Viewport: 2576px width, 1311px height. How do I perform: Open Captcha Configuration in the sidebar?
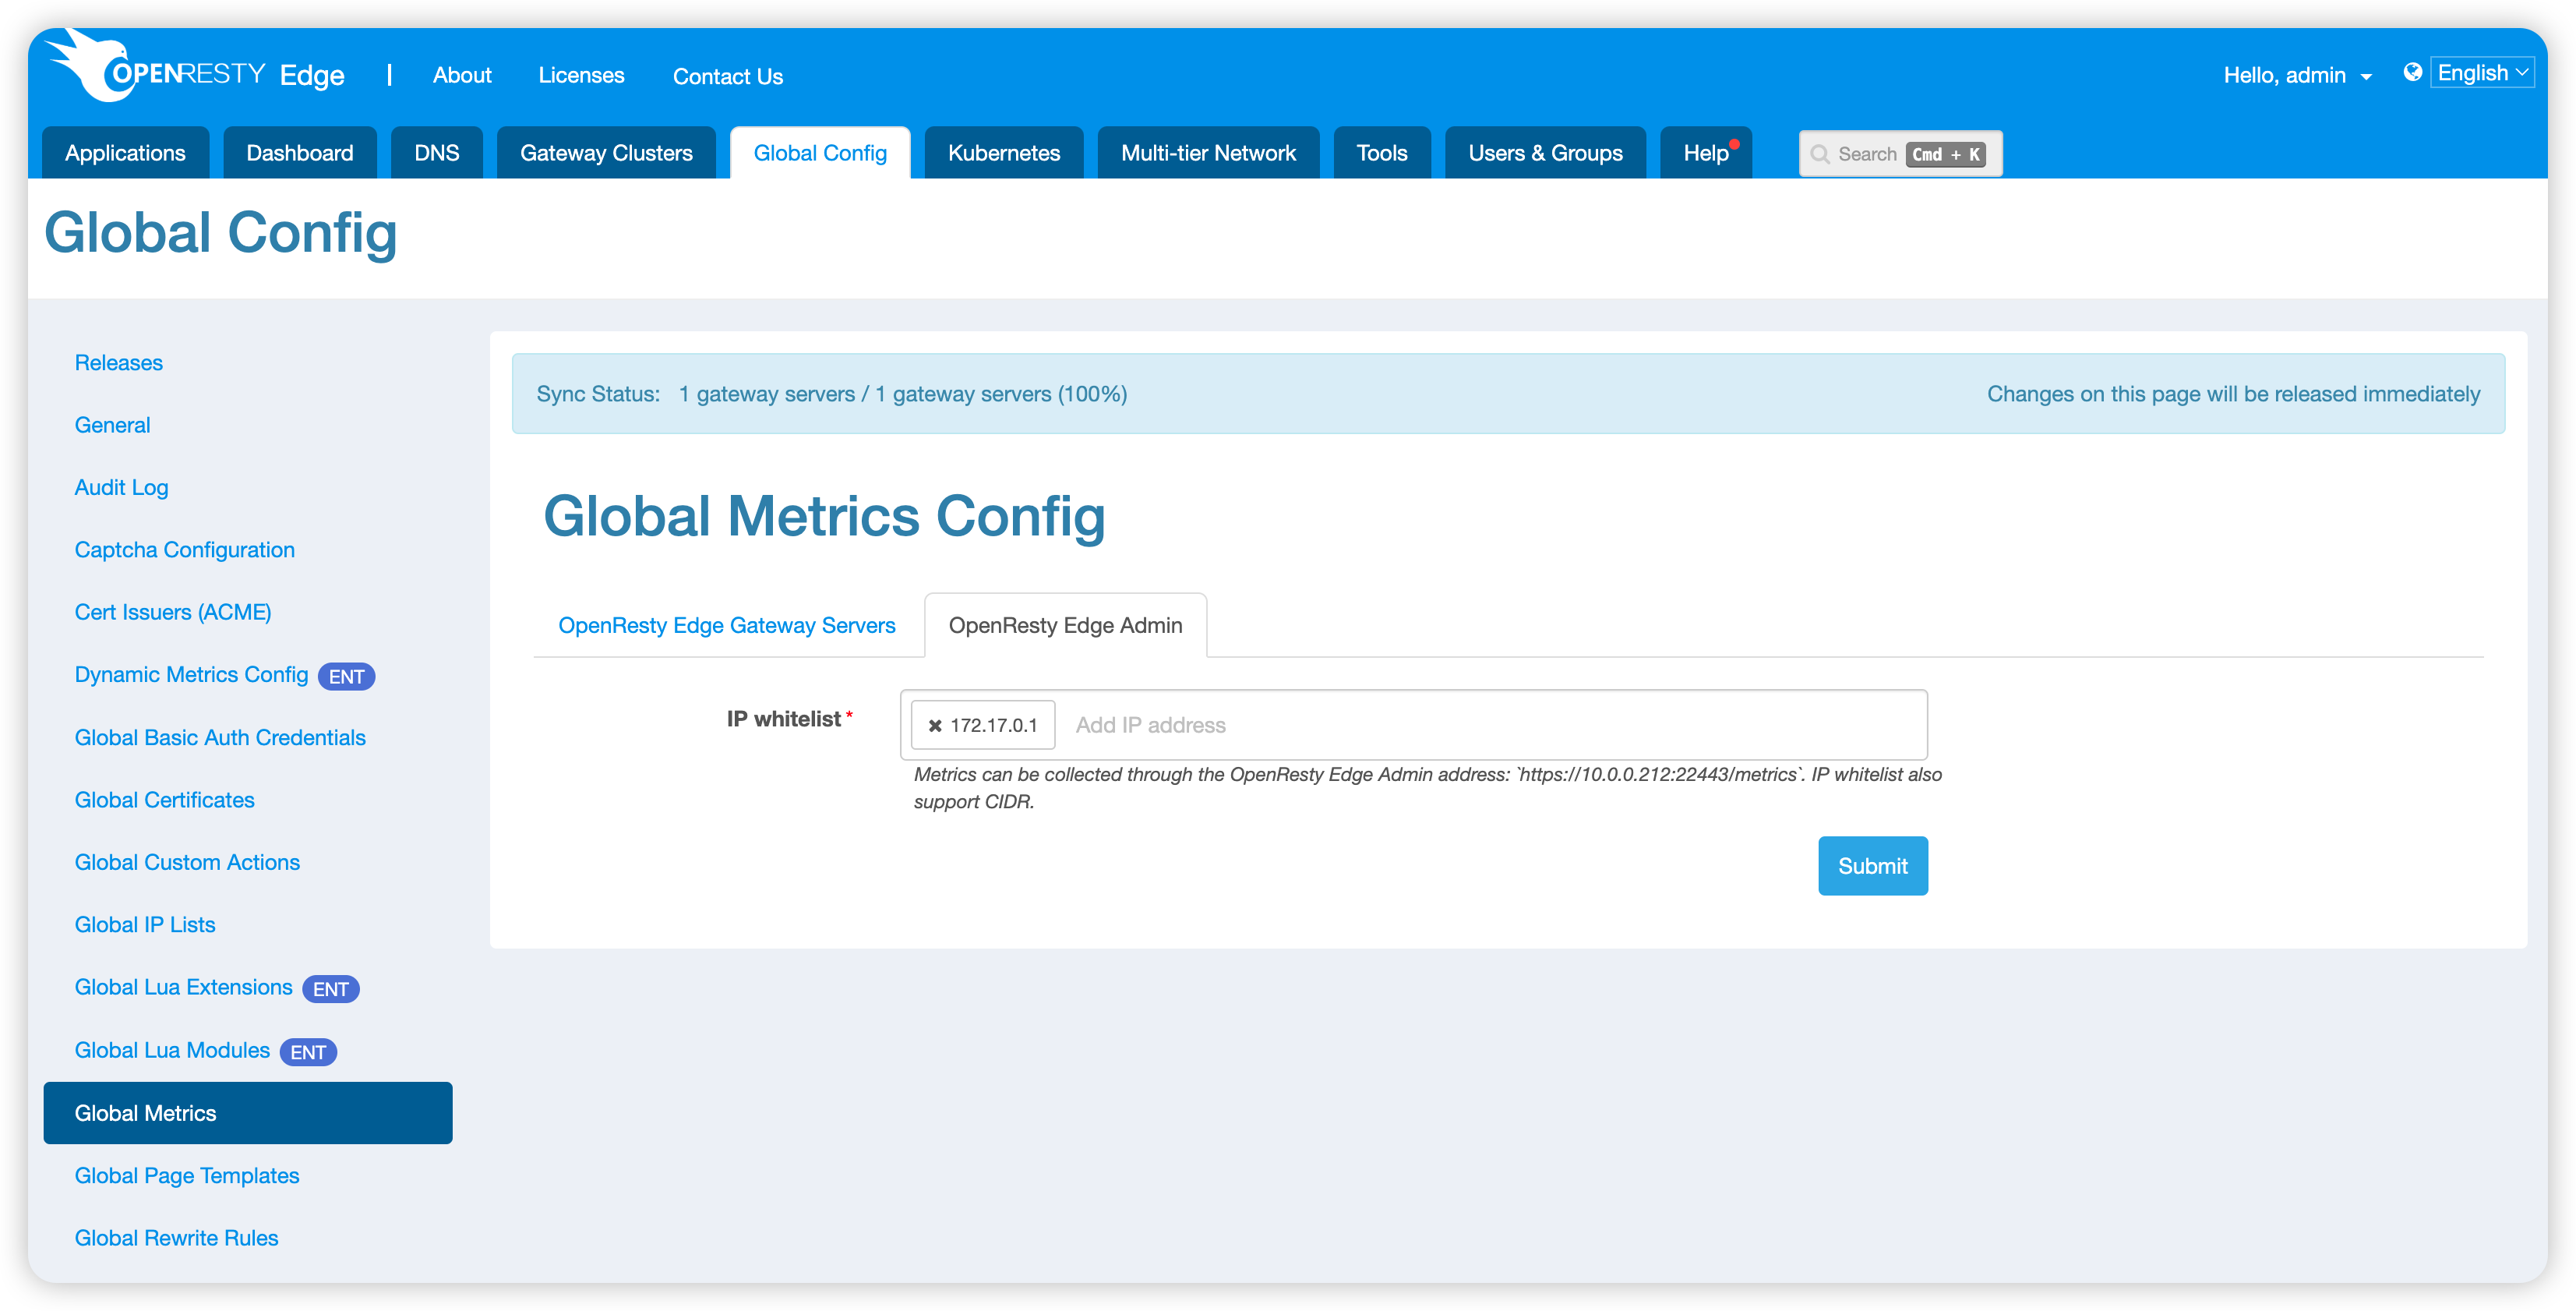[184, 550]
